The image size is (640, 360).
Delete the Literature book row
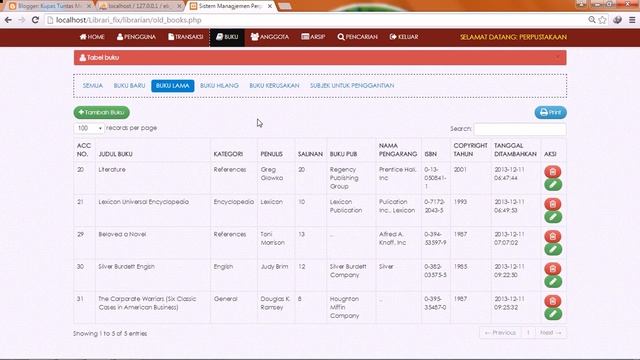(x=553, y=172)
